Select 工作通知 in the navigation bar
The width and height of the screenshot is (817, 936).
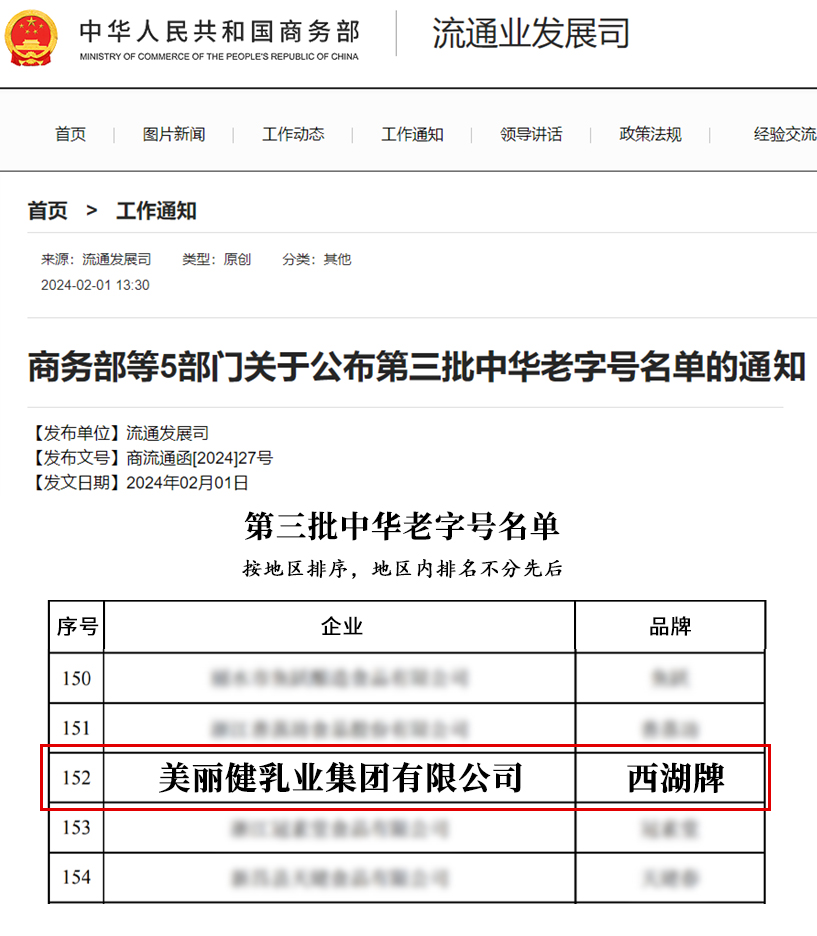pos(412,134)
